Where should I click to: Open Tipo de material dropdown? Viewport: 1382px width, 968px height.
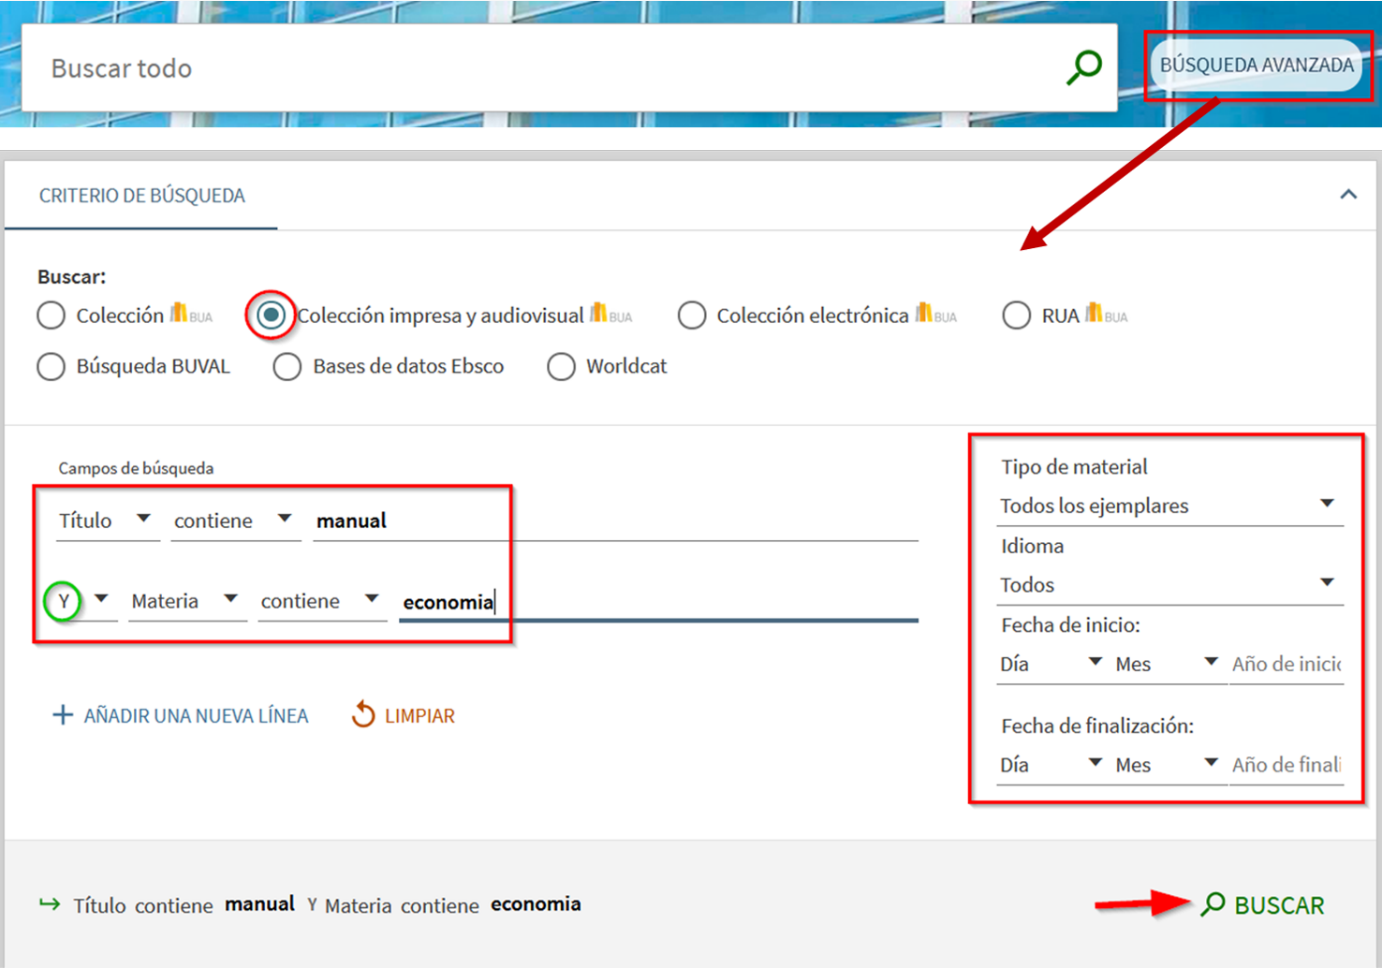click(1170, 506)
